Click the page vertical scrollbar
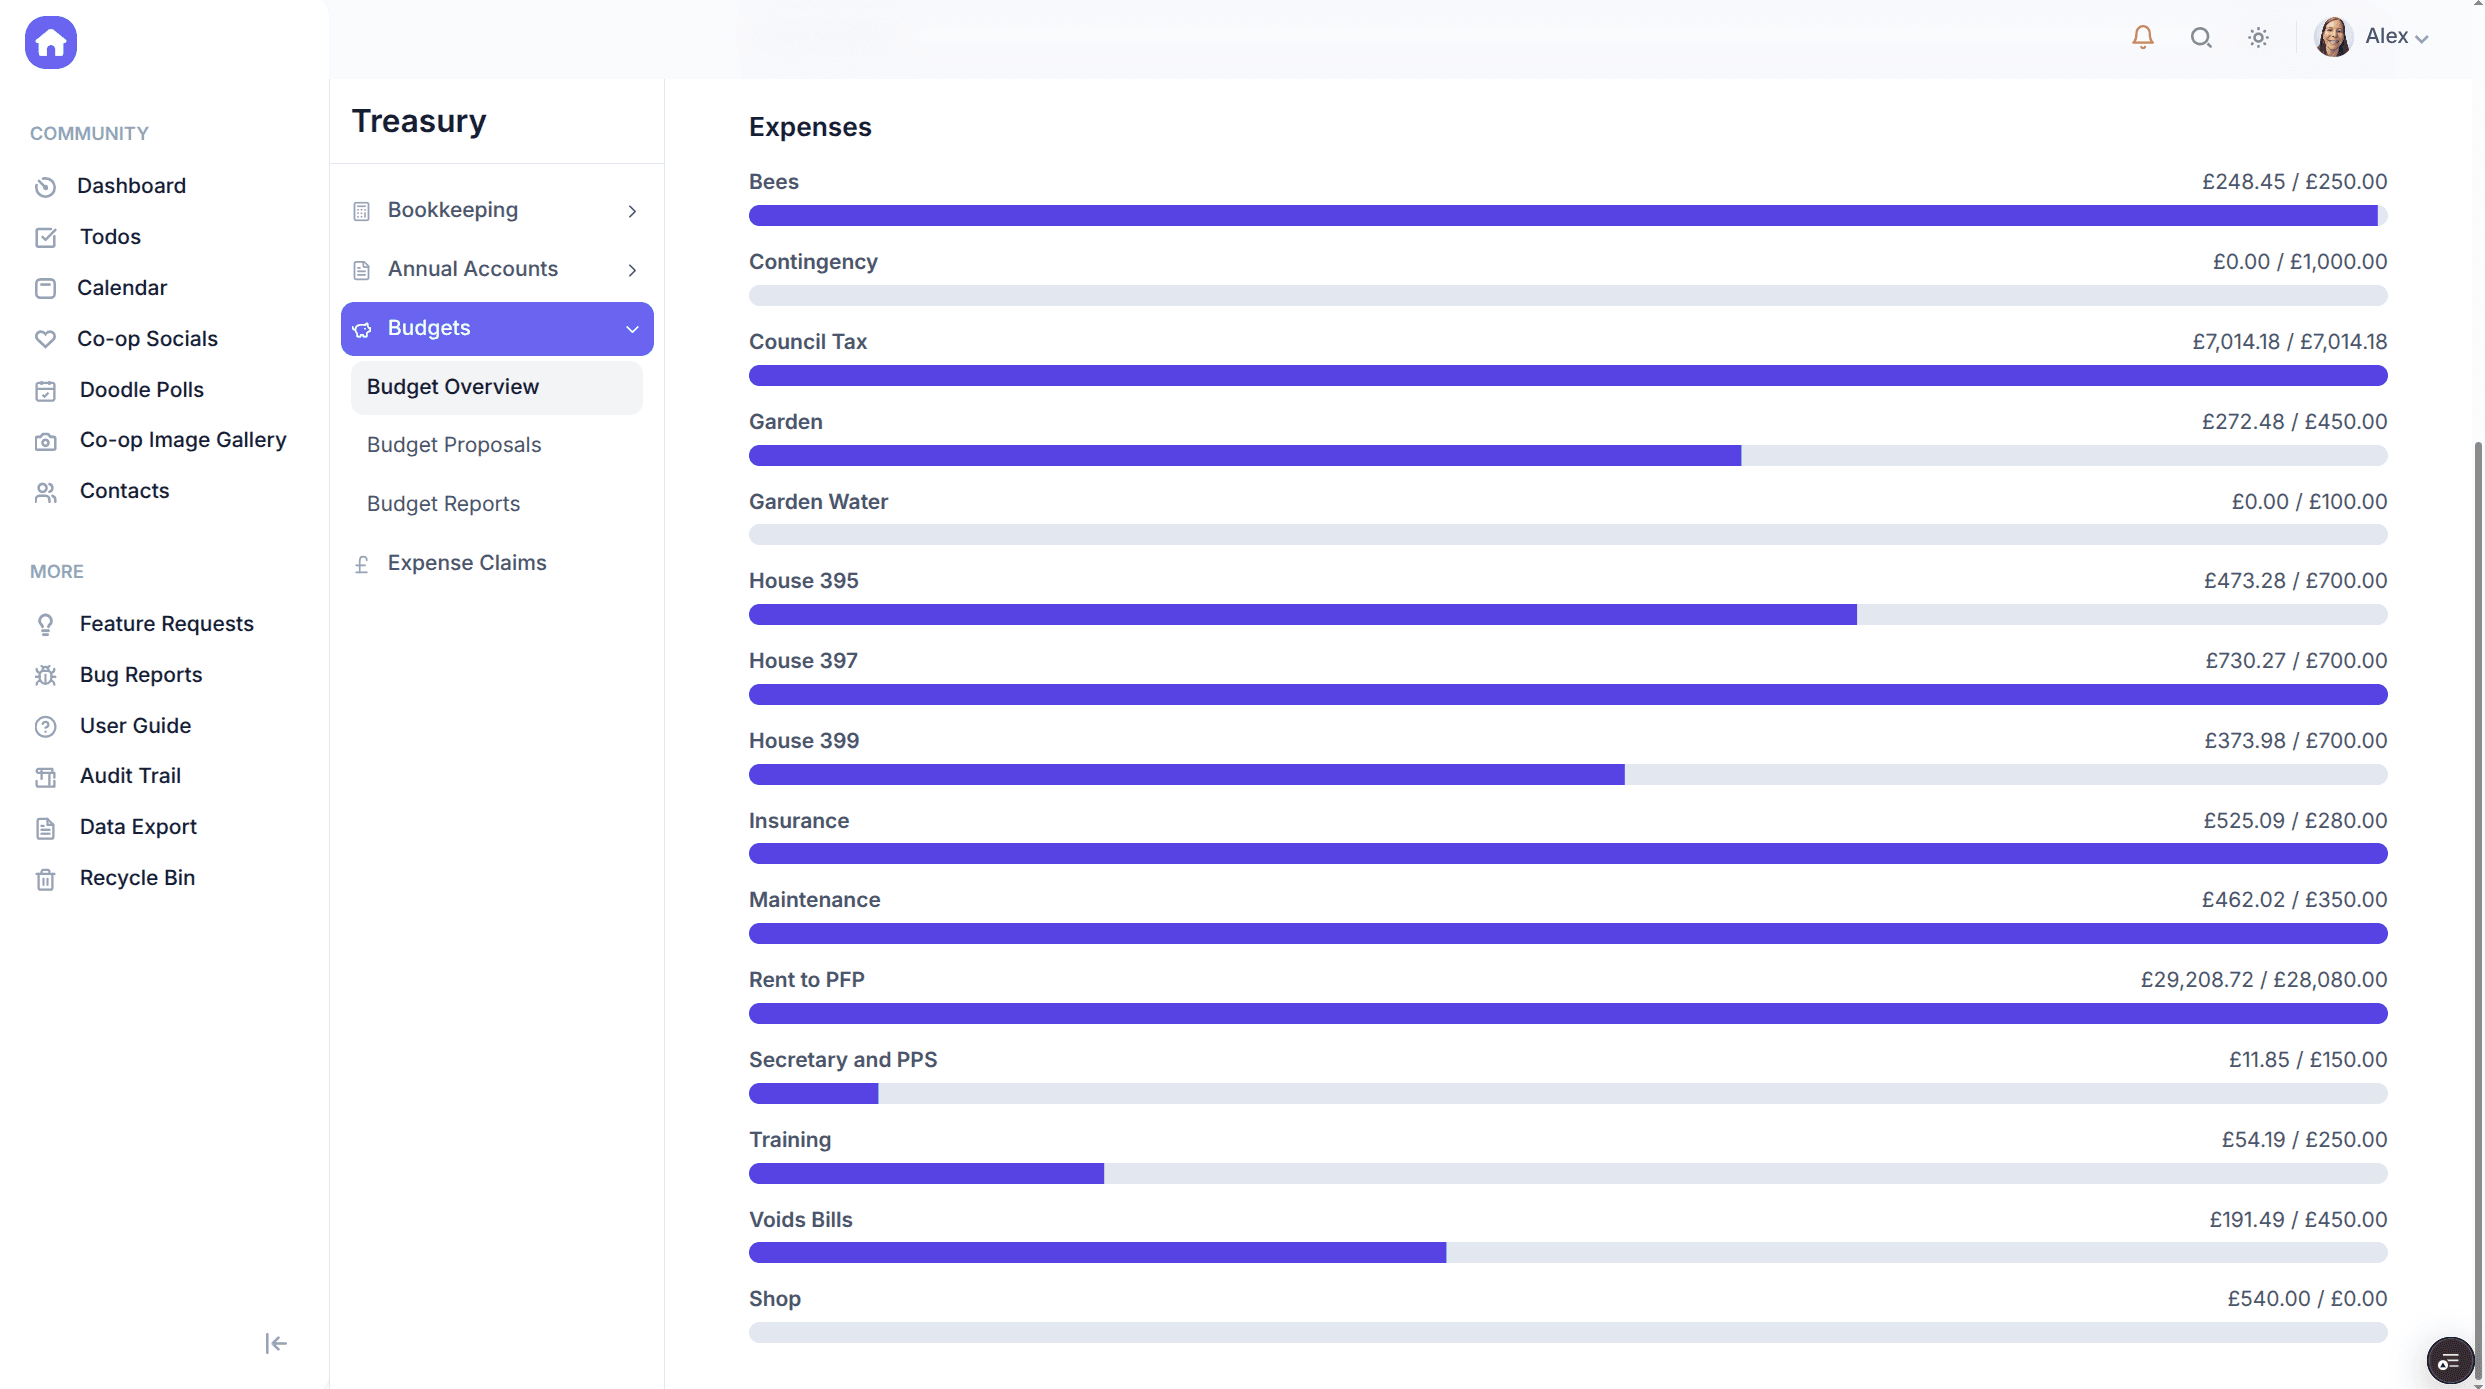 [2478, 900]
